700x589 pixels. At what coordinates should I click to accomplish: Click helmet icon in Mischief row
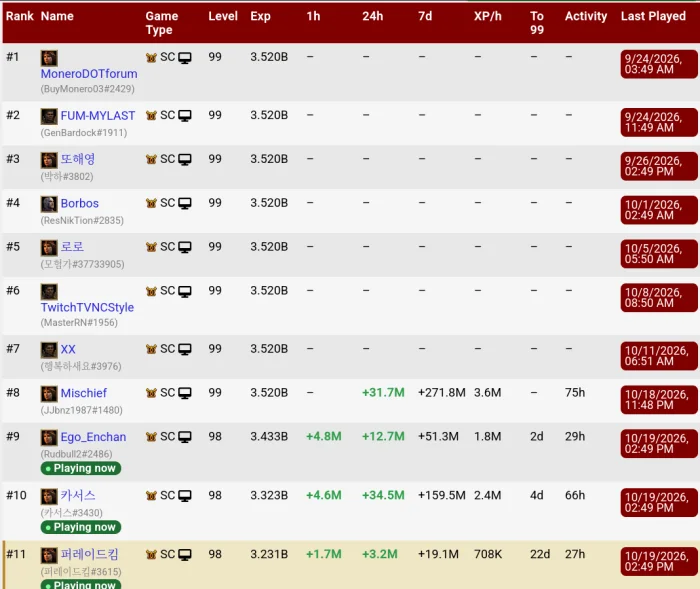(151, 393)
